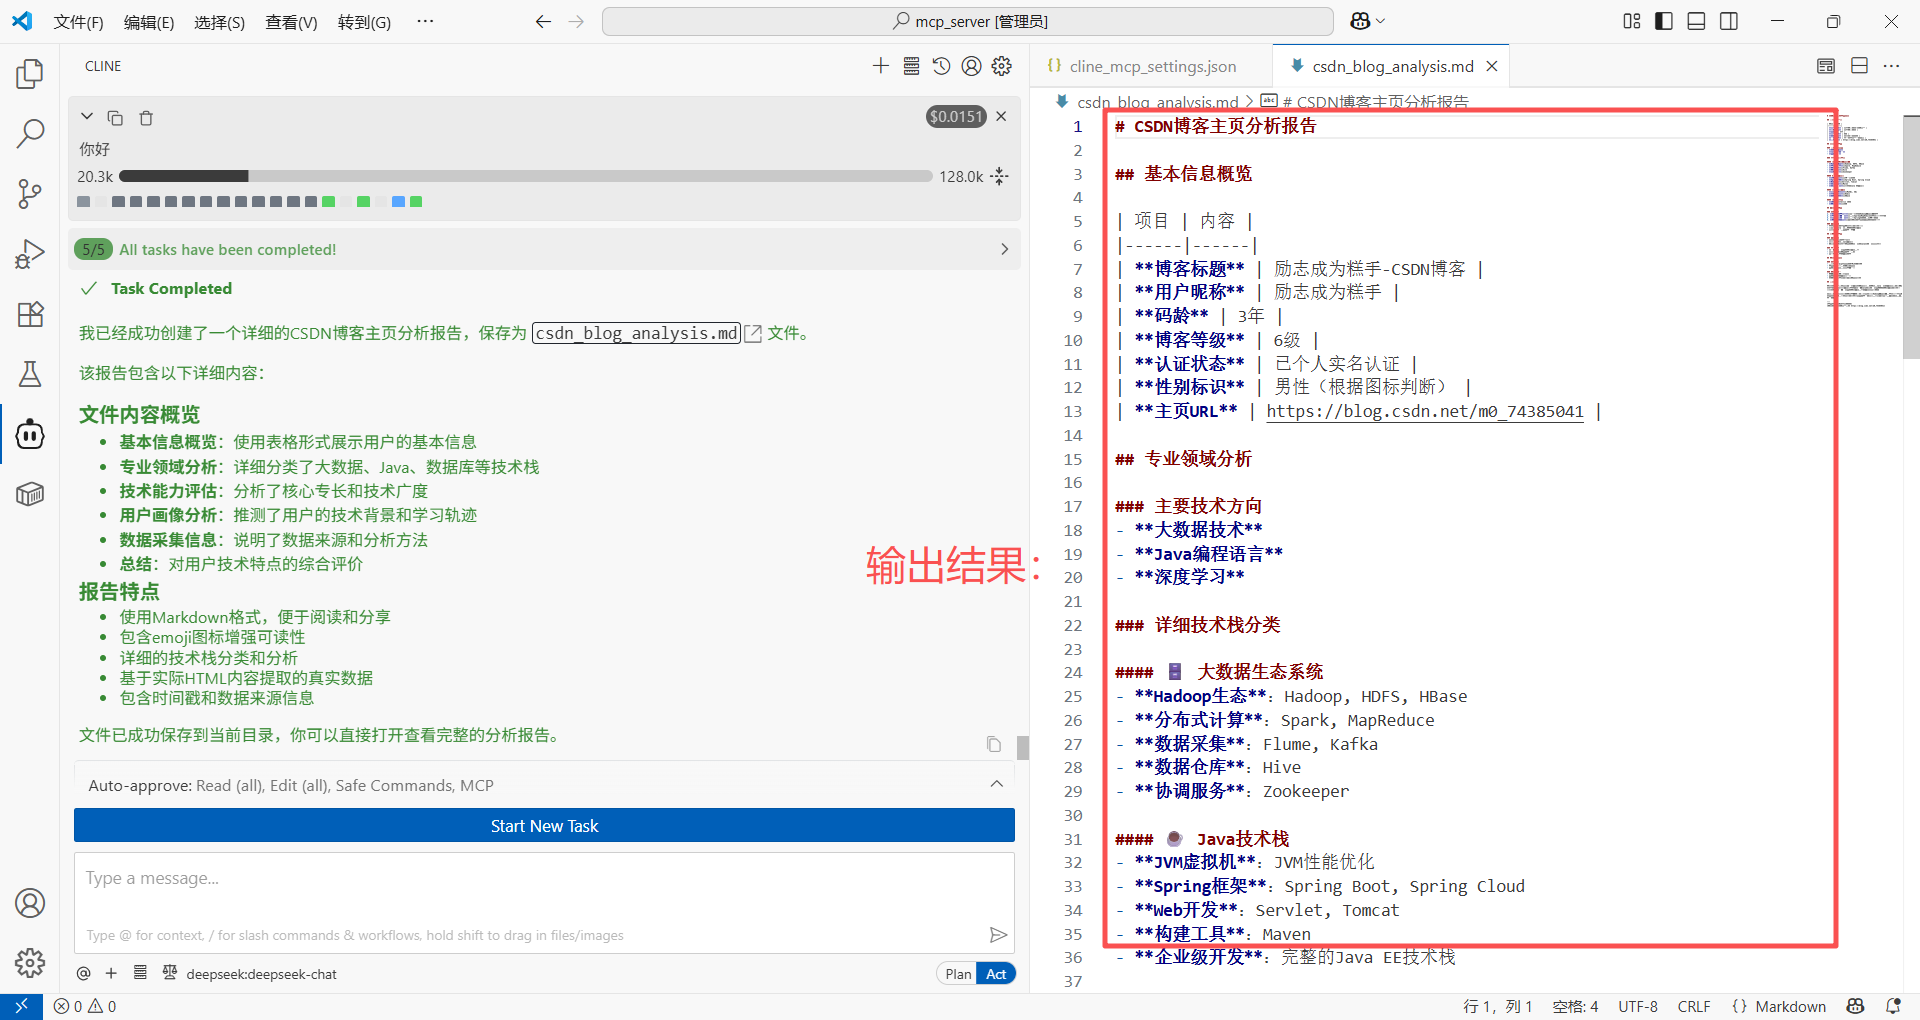Go back with navigation arrow
This screenshot has width=1920, height=1020.
pos(543,21)
